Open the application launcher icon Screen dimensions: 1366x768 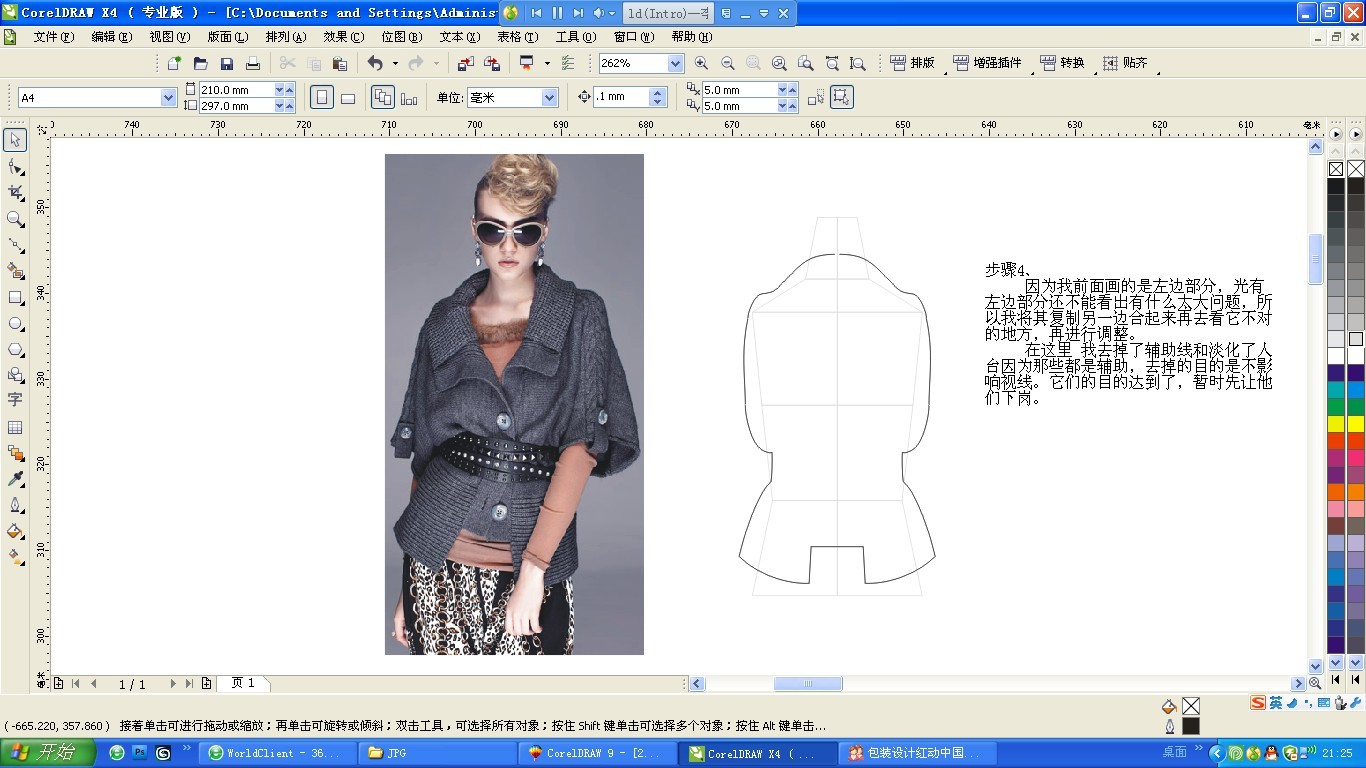527,63
